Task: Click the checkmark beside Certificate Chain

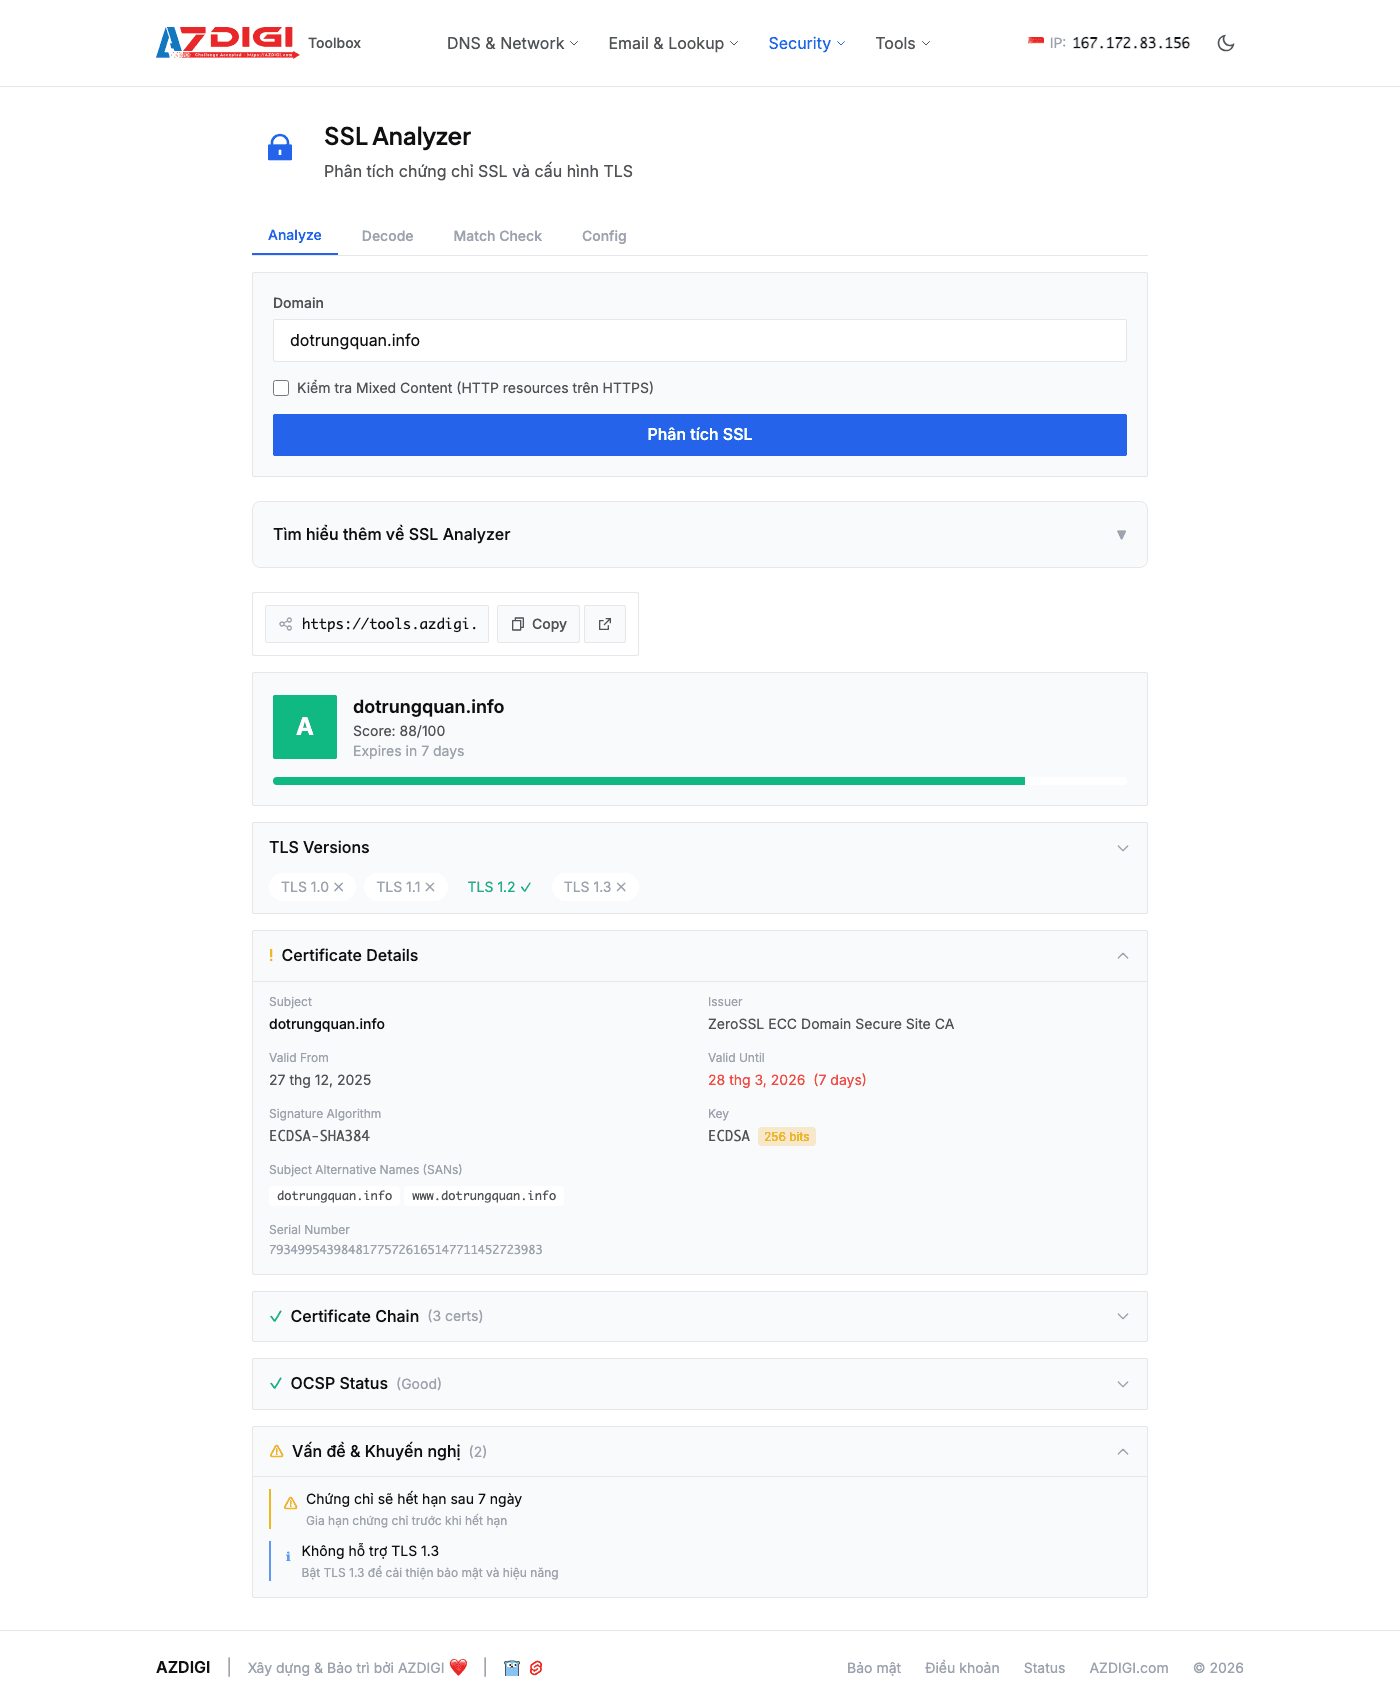Action: tap(276, 1317)
